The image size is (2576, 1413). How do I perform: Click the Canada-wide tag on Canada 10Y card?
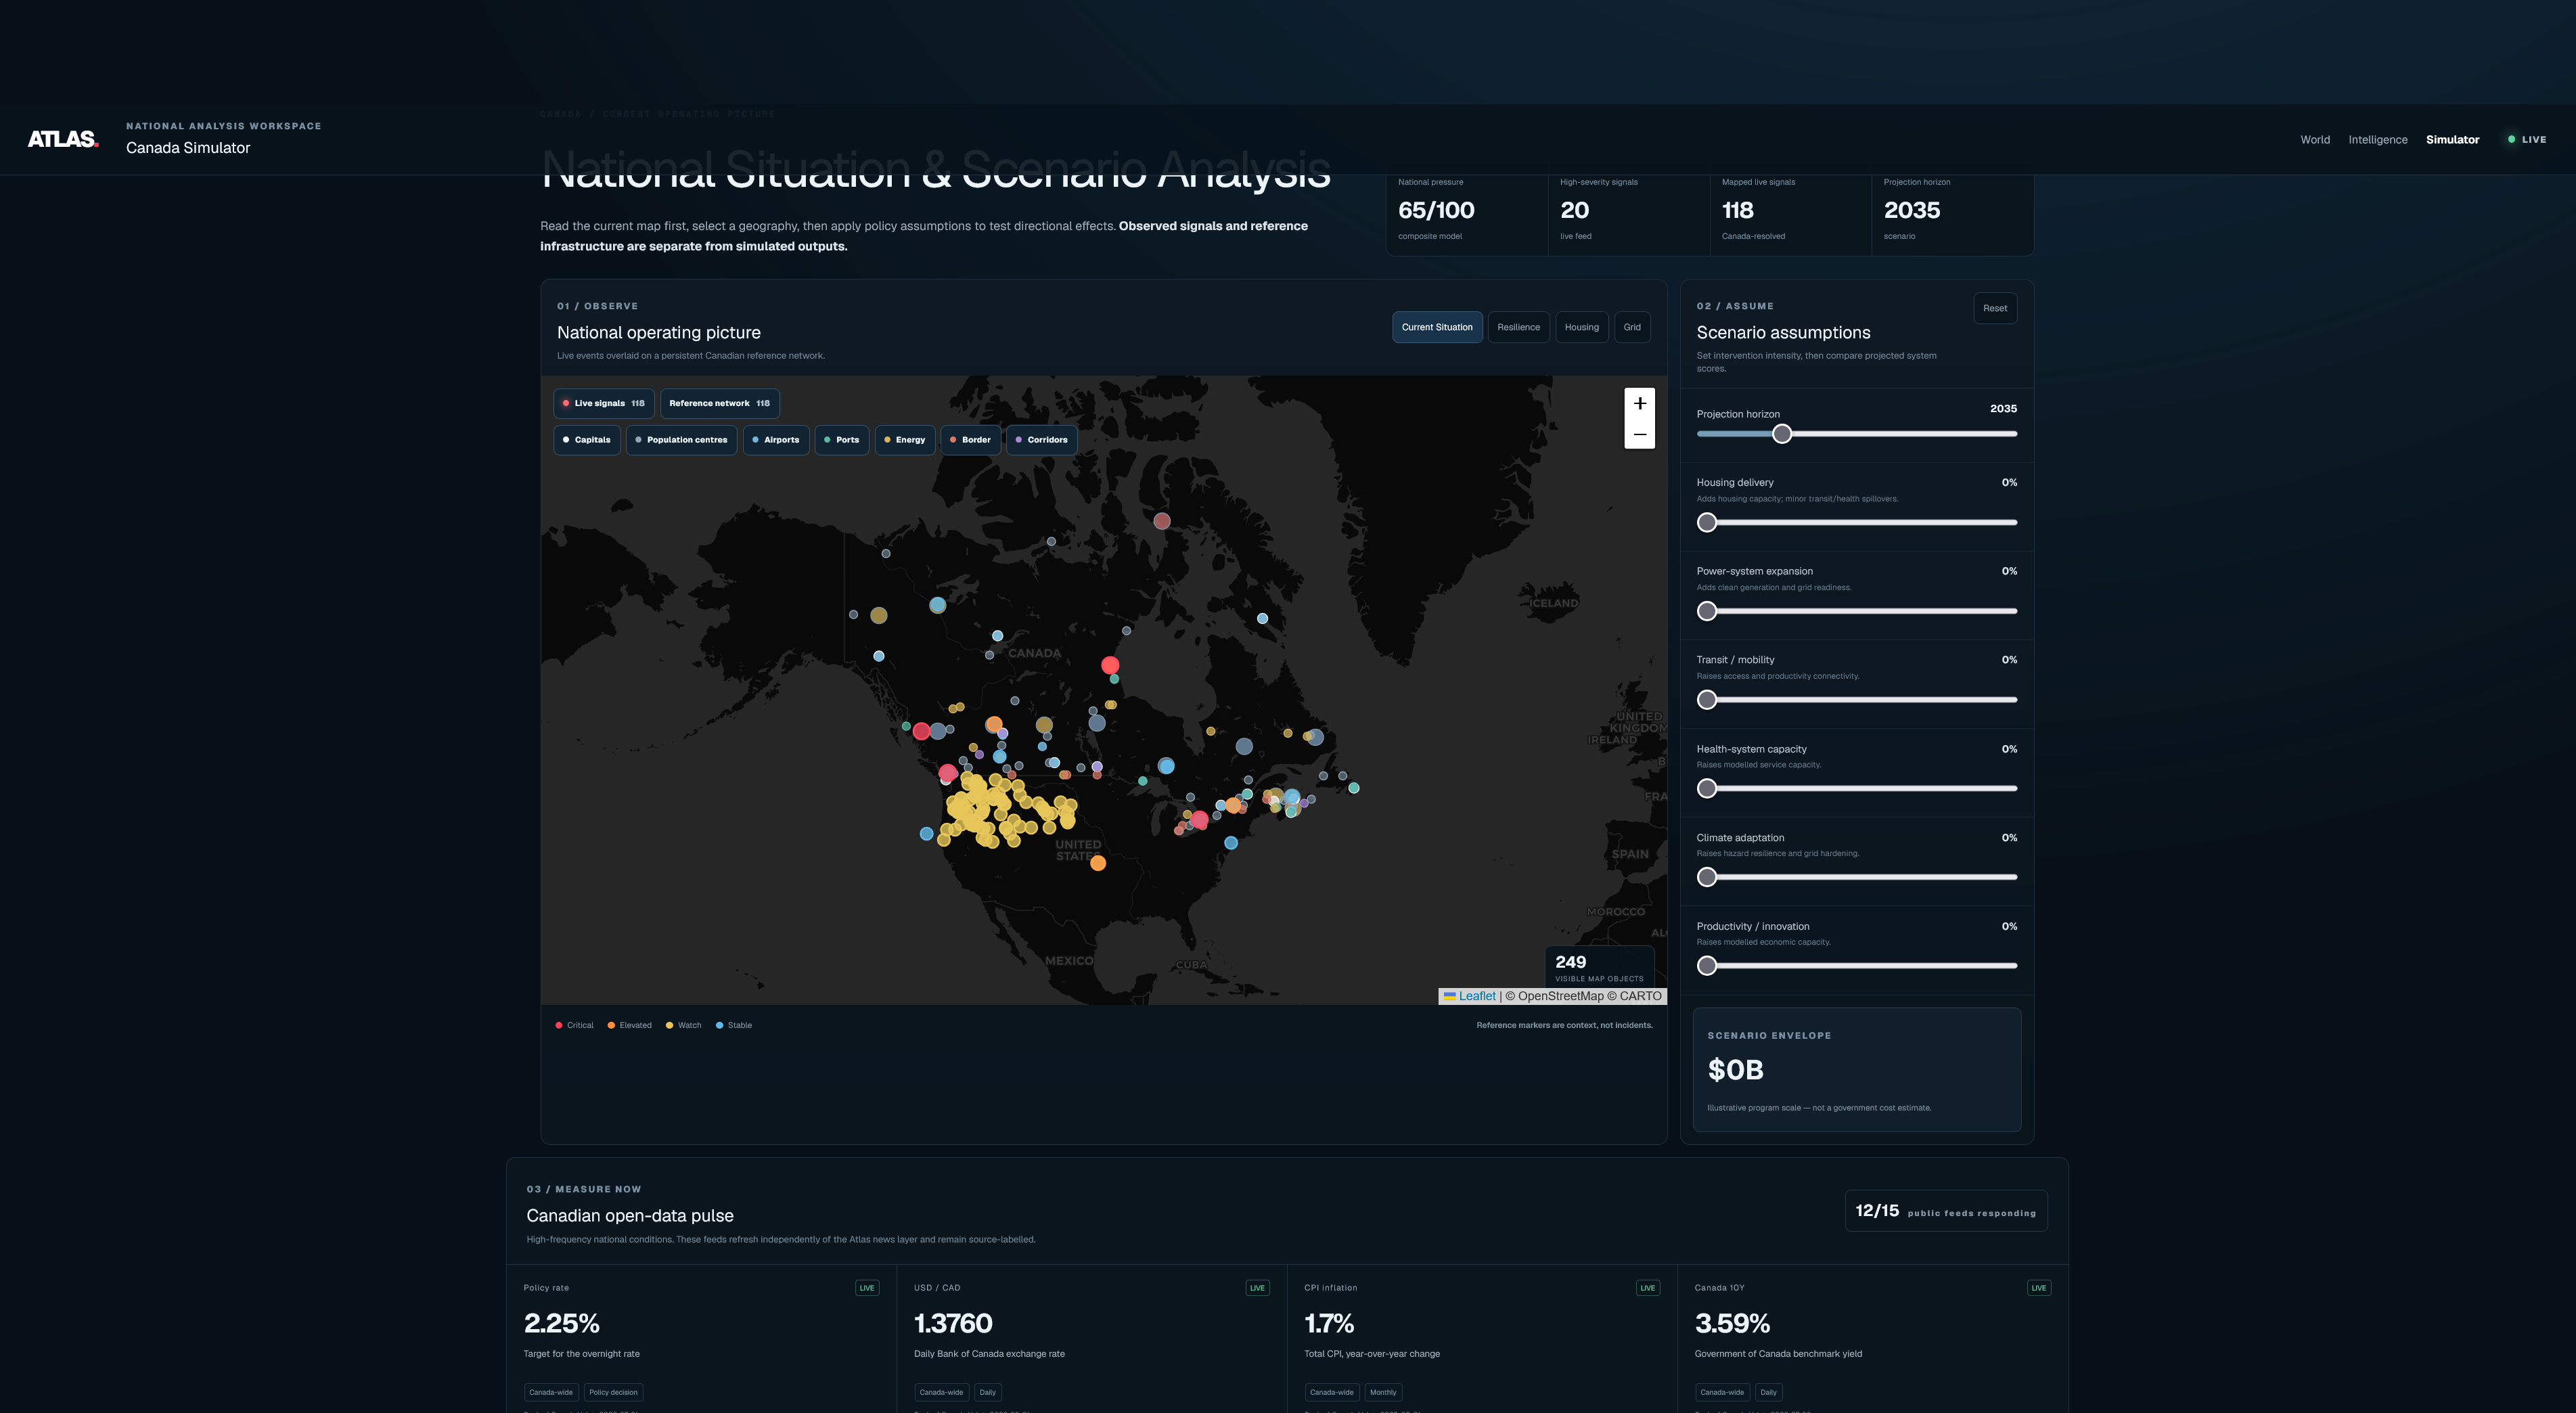[1722, 1392]
